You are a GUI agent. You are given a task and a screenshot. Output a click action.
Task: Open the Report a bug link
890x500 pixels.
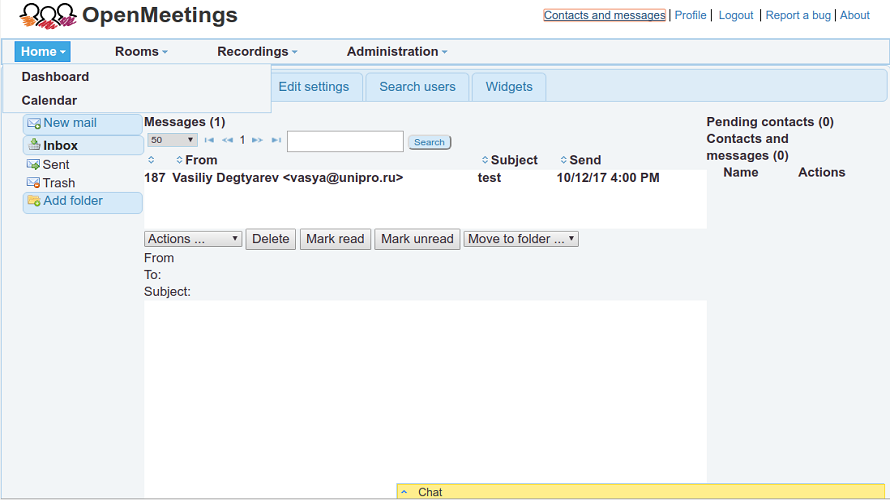tap(798, 16)
